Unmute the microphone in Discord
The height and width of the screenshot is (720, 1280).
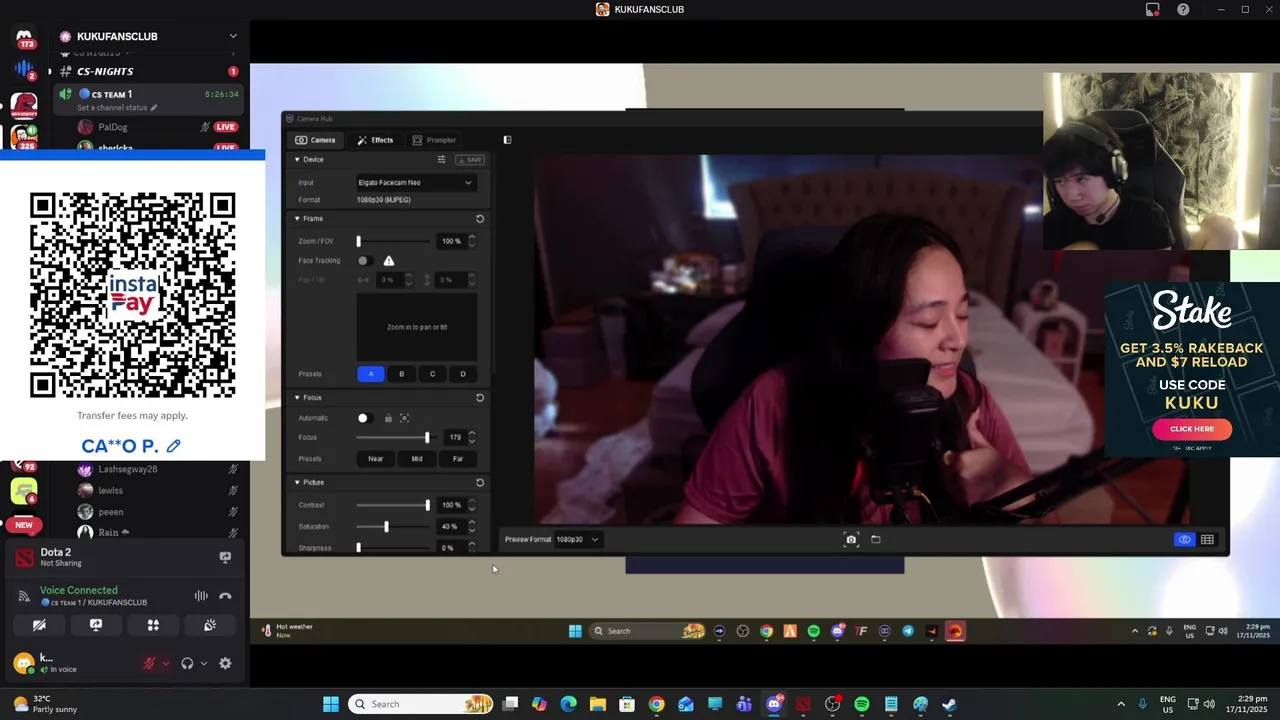pos(149,663)
